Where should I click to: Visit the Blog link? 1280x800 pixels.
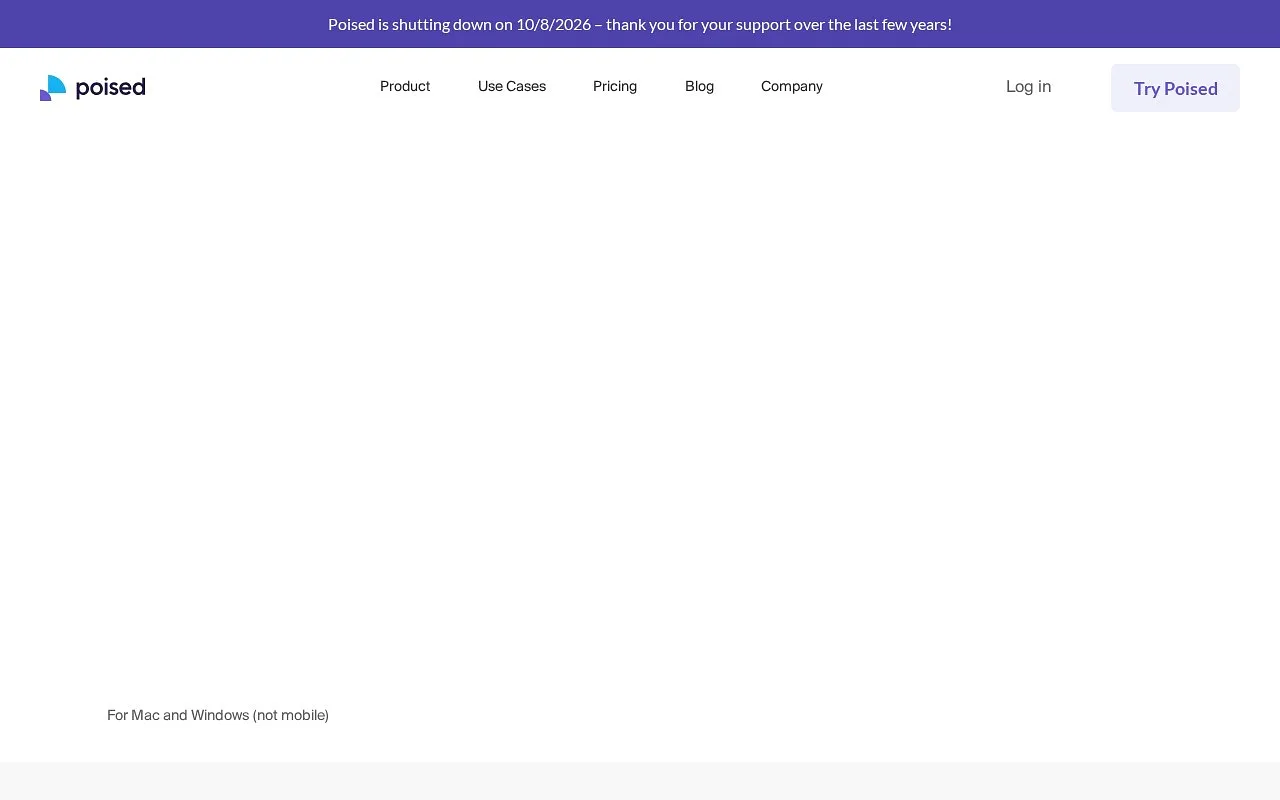click(x=699, y=87)
